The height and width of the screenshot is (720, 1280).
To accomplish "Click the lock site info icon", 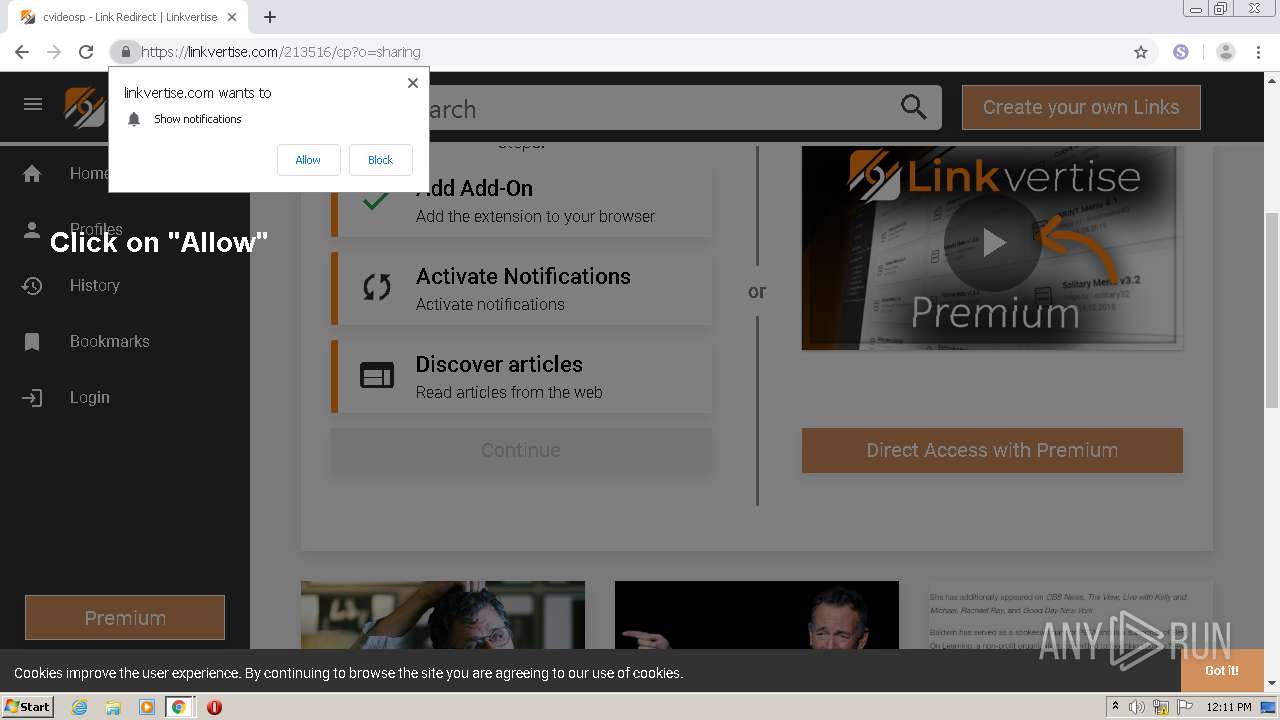I will [124, 52].
